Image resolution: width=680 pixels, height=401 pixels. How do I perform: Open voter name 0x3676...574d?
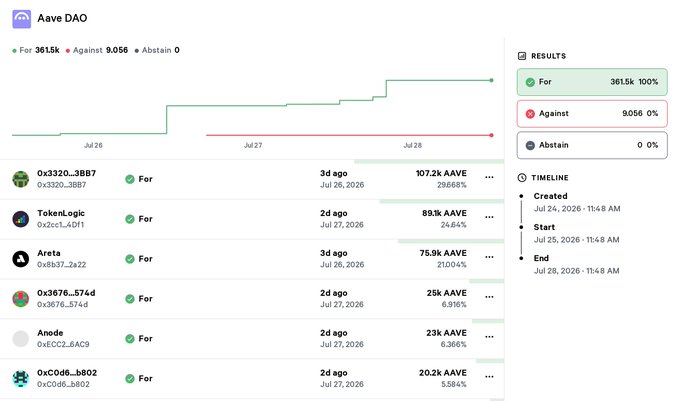66,293
